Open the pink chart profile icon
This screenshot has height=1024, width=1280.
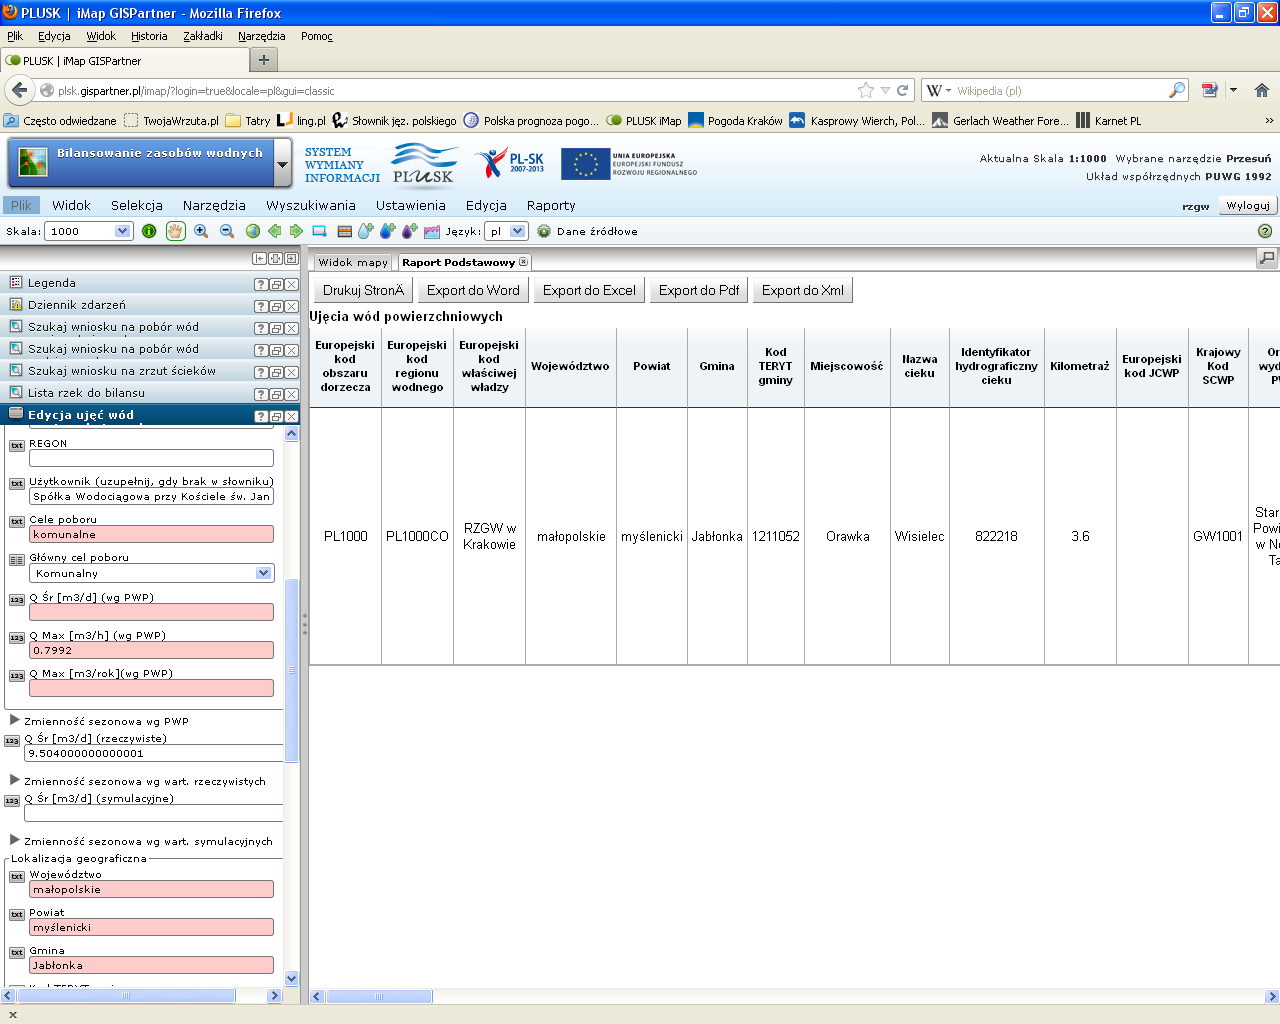coord(432,231)
